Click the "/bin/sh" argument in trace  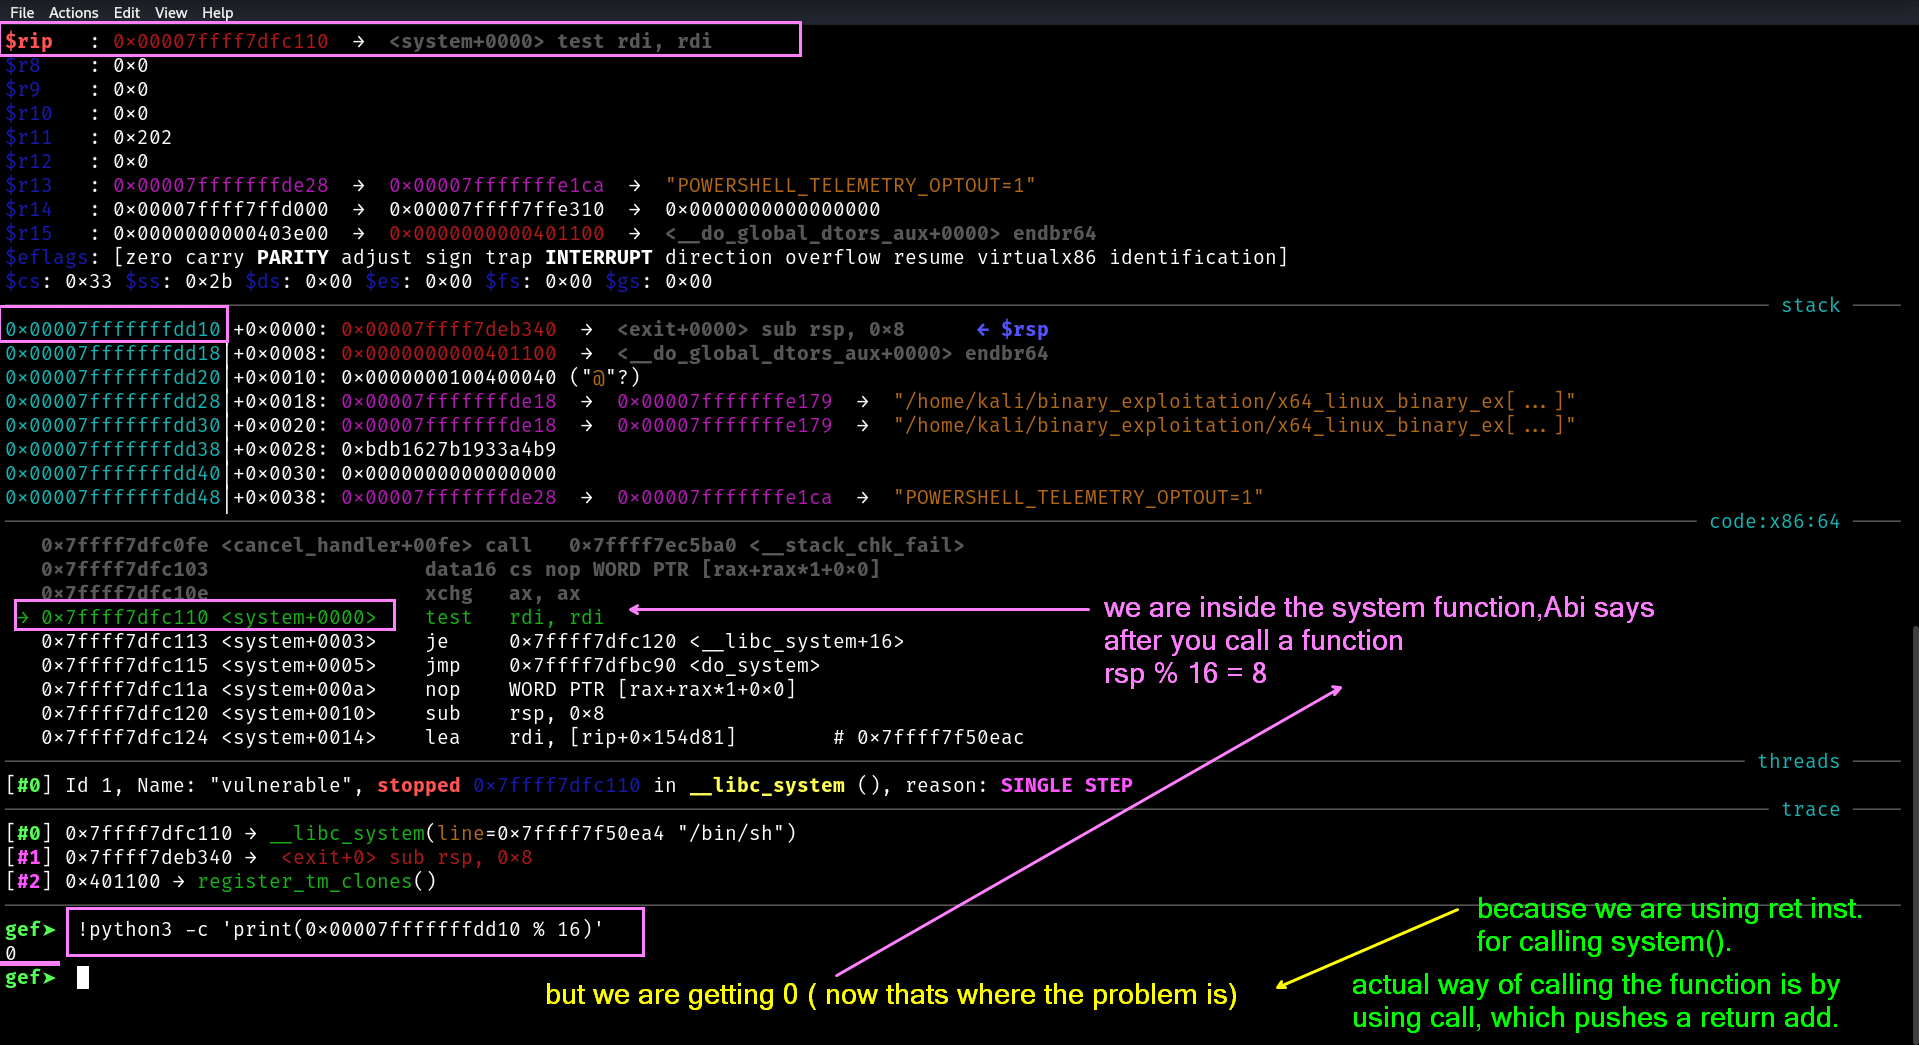[736, 833]
